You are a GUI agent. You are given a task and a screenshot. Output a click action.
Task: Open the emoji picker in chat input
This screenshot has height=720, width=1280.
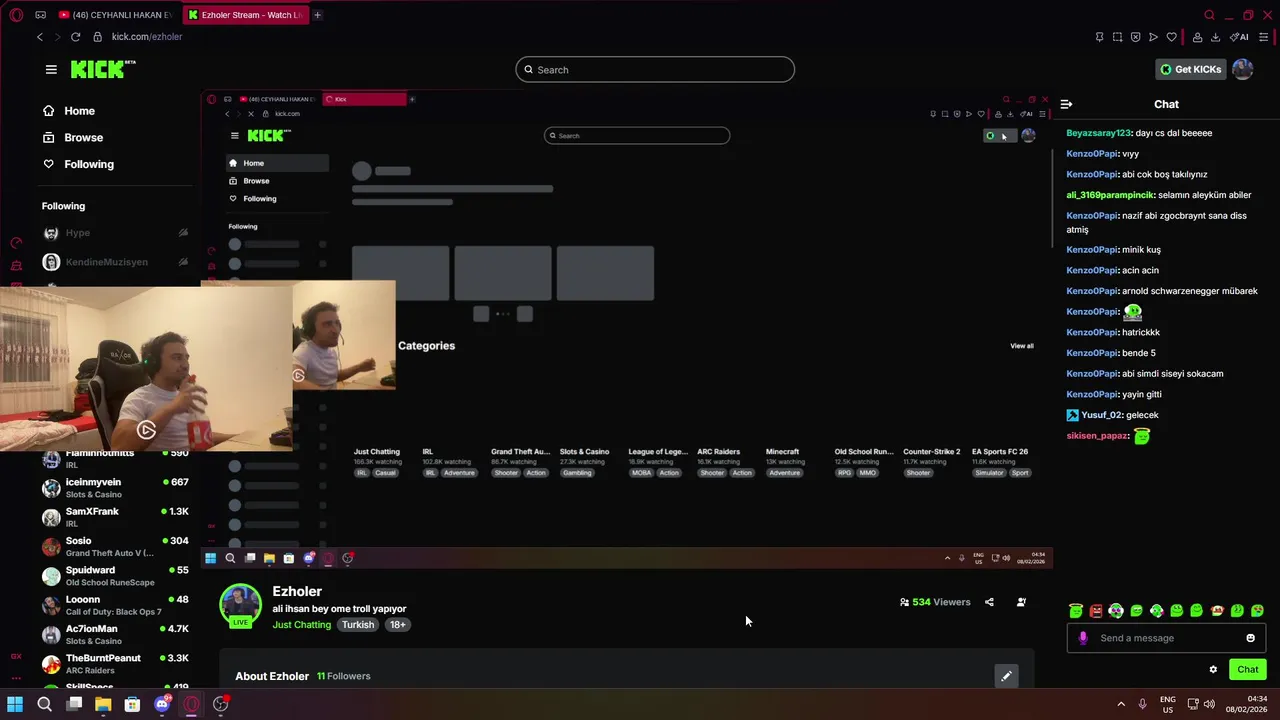pos(1250,638)
